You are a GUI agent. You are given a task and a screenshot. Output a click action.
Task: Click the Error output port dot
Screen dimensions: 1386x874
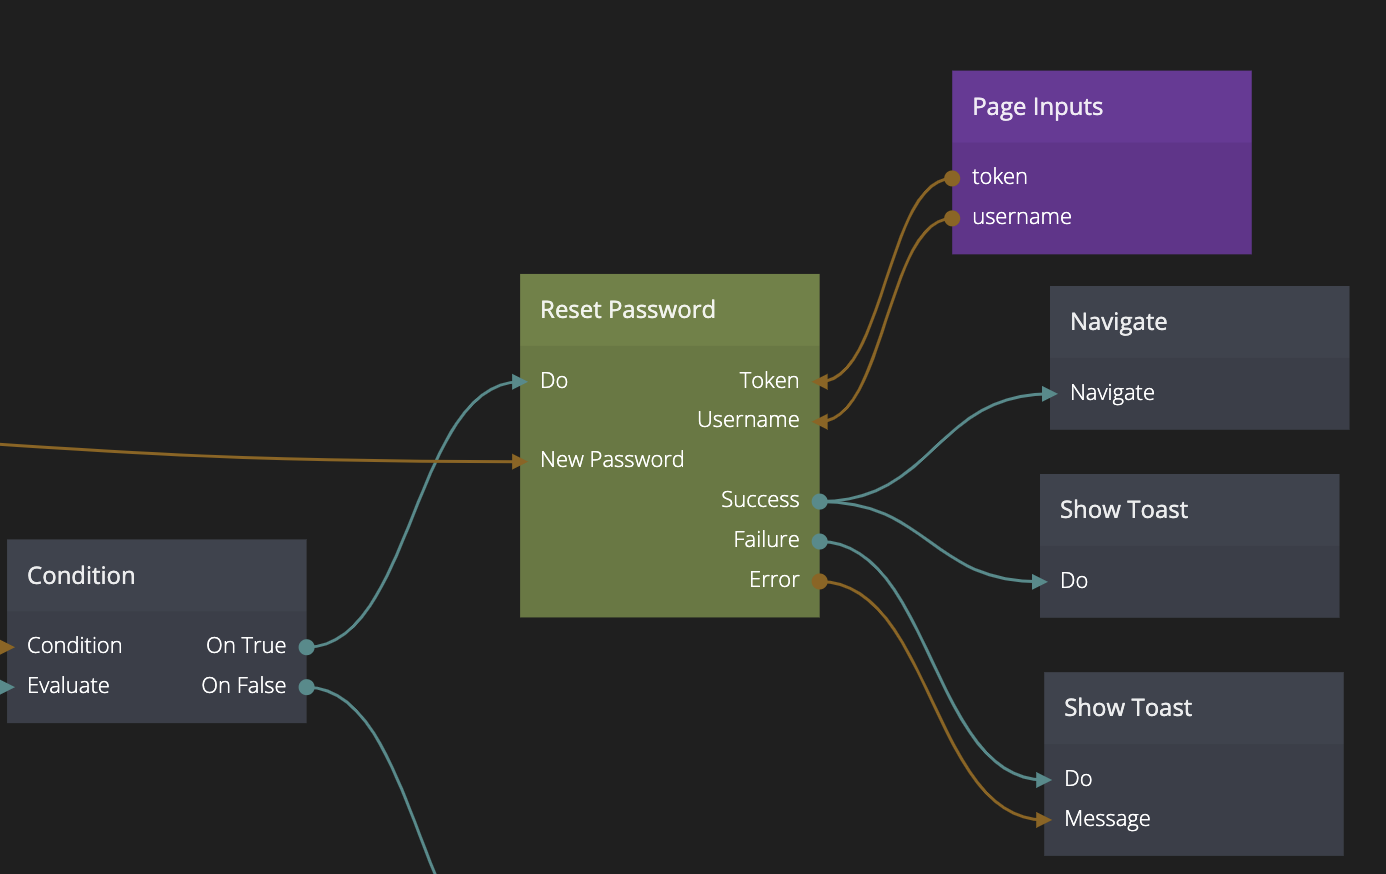point(819,581)
